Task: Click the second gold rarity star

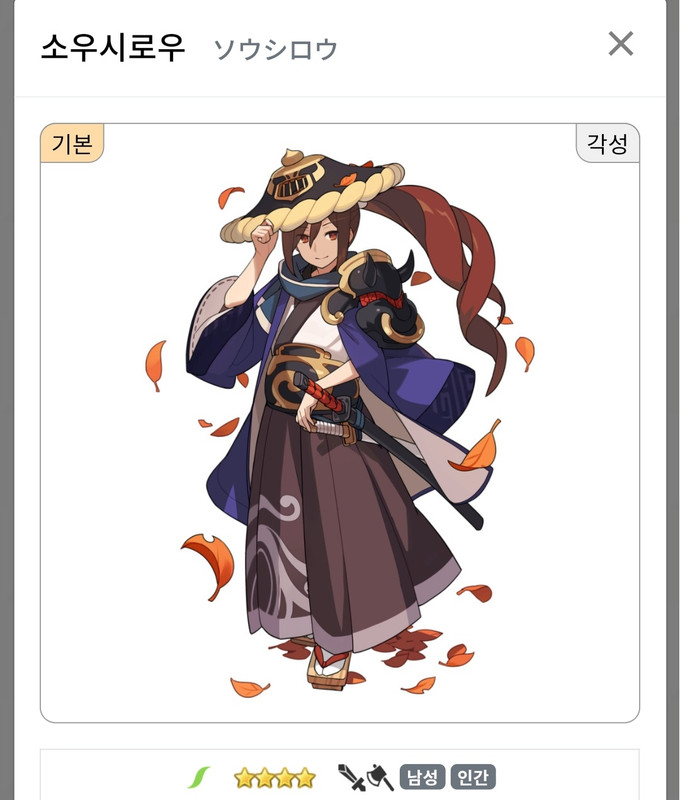Action: point(265,778)
